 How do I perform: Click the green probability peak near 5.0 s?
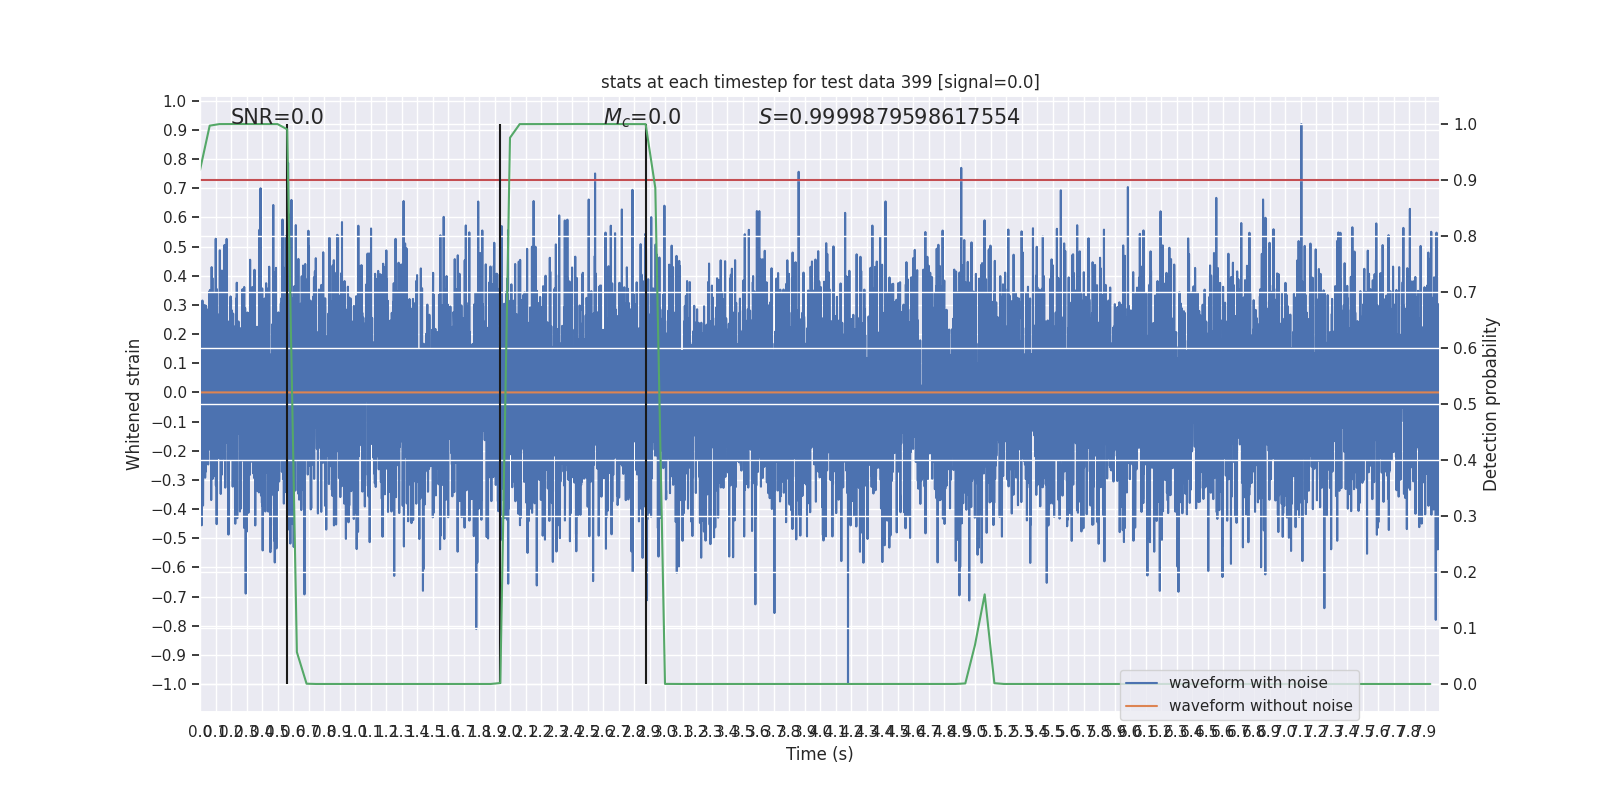(x=984, y=596)
